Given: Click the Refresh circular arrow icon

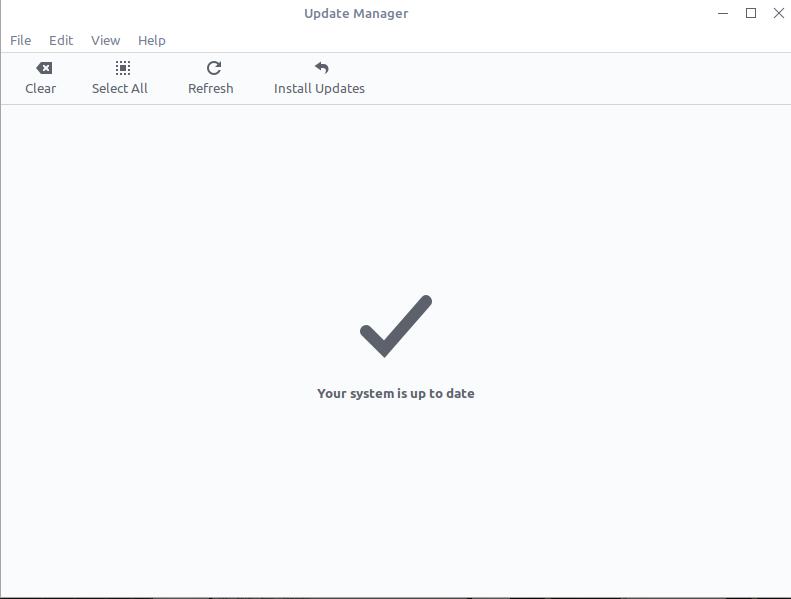Looking at the screenshot, I should 213,68.
